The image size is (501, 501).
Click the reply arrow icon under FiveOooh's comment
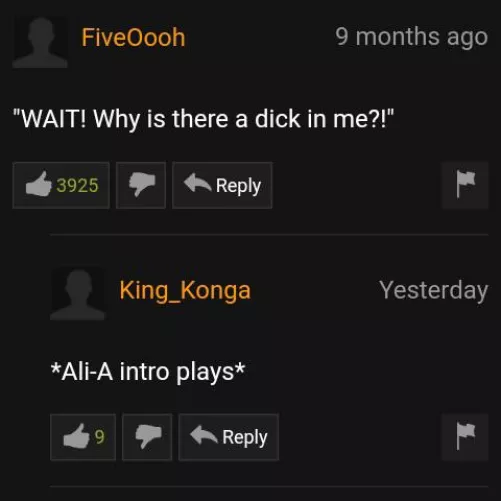(197, 183)
